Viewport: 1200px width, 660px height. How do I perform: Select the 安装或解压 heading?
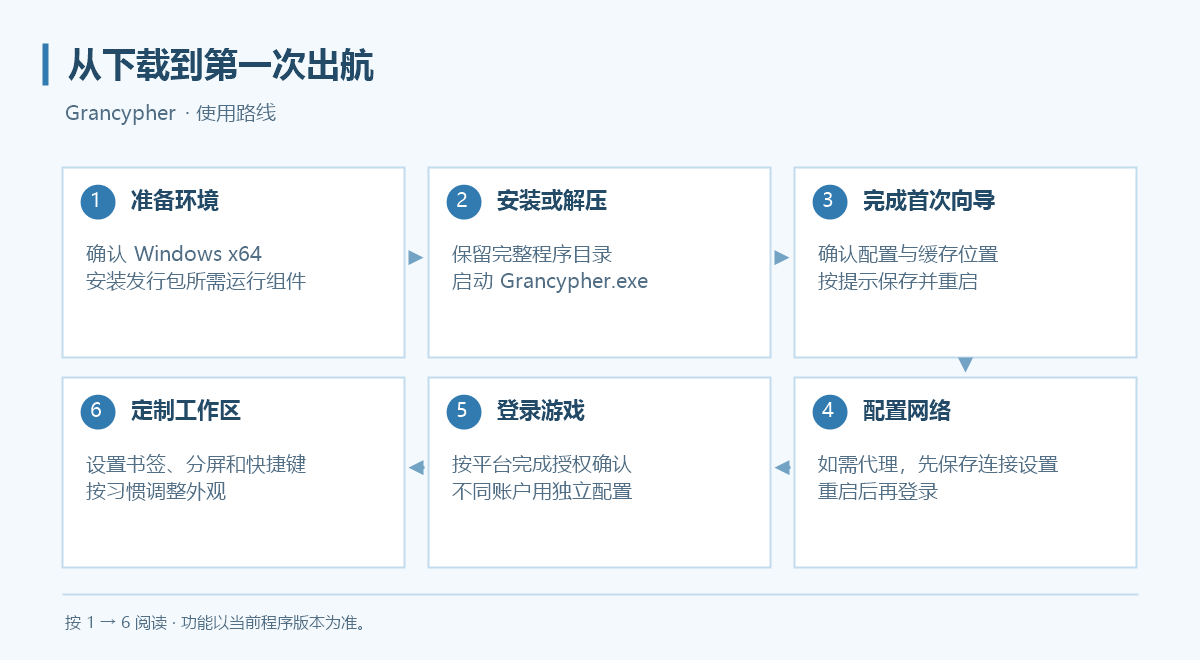click(552, 201)
